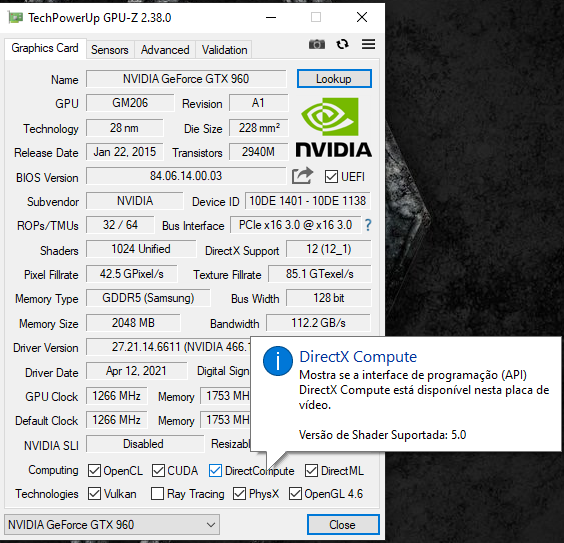Click the Memory Type GDDR5 (Samsung)
564x543 pixels.
click(148, 298)
